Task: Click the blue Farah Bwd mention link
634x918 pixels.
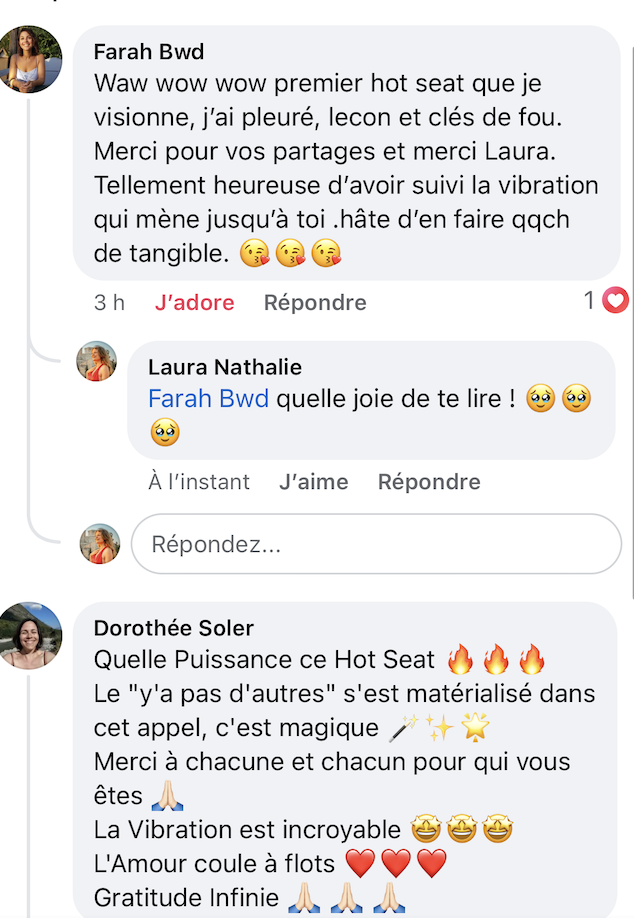Action: pos(208,399)
